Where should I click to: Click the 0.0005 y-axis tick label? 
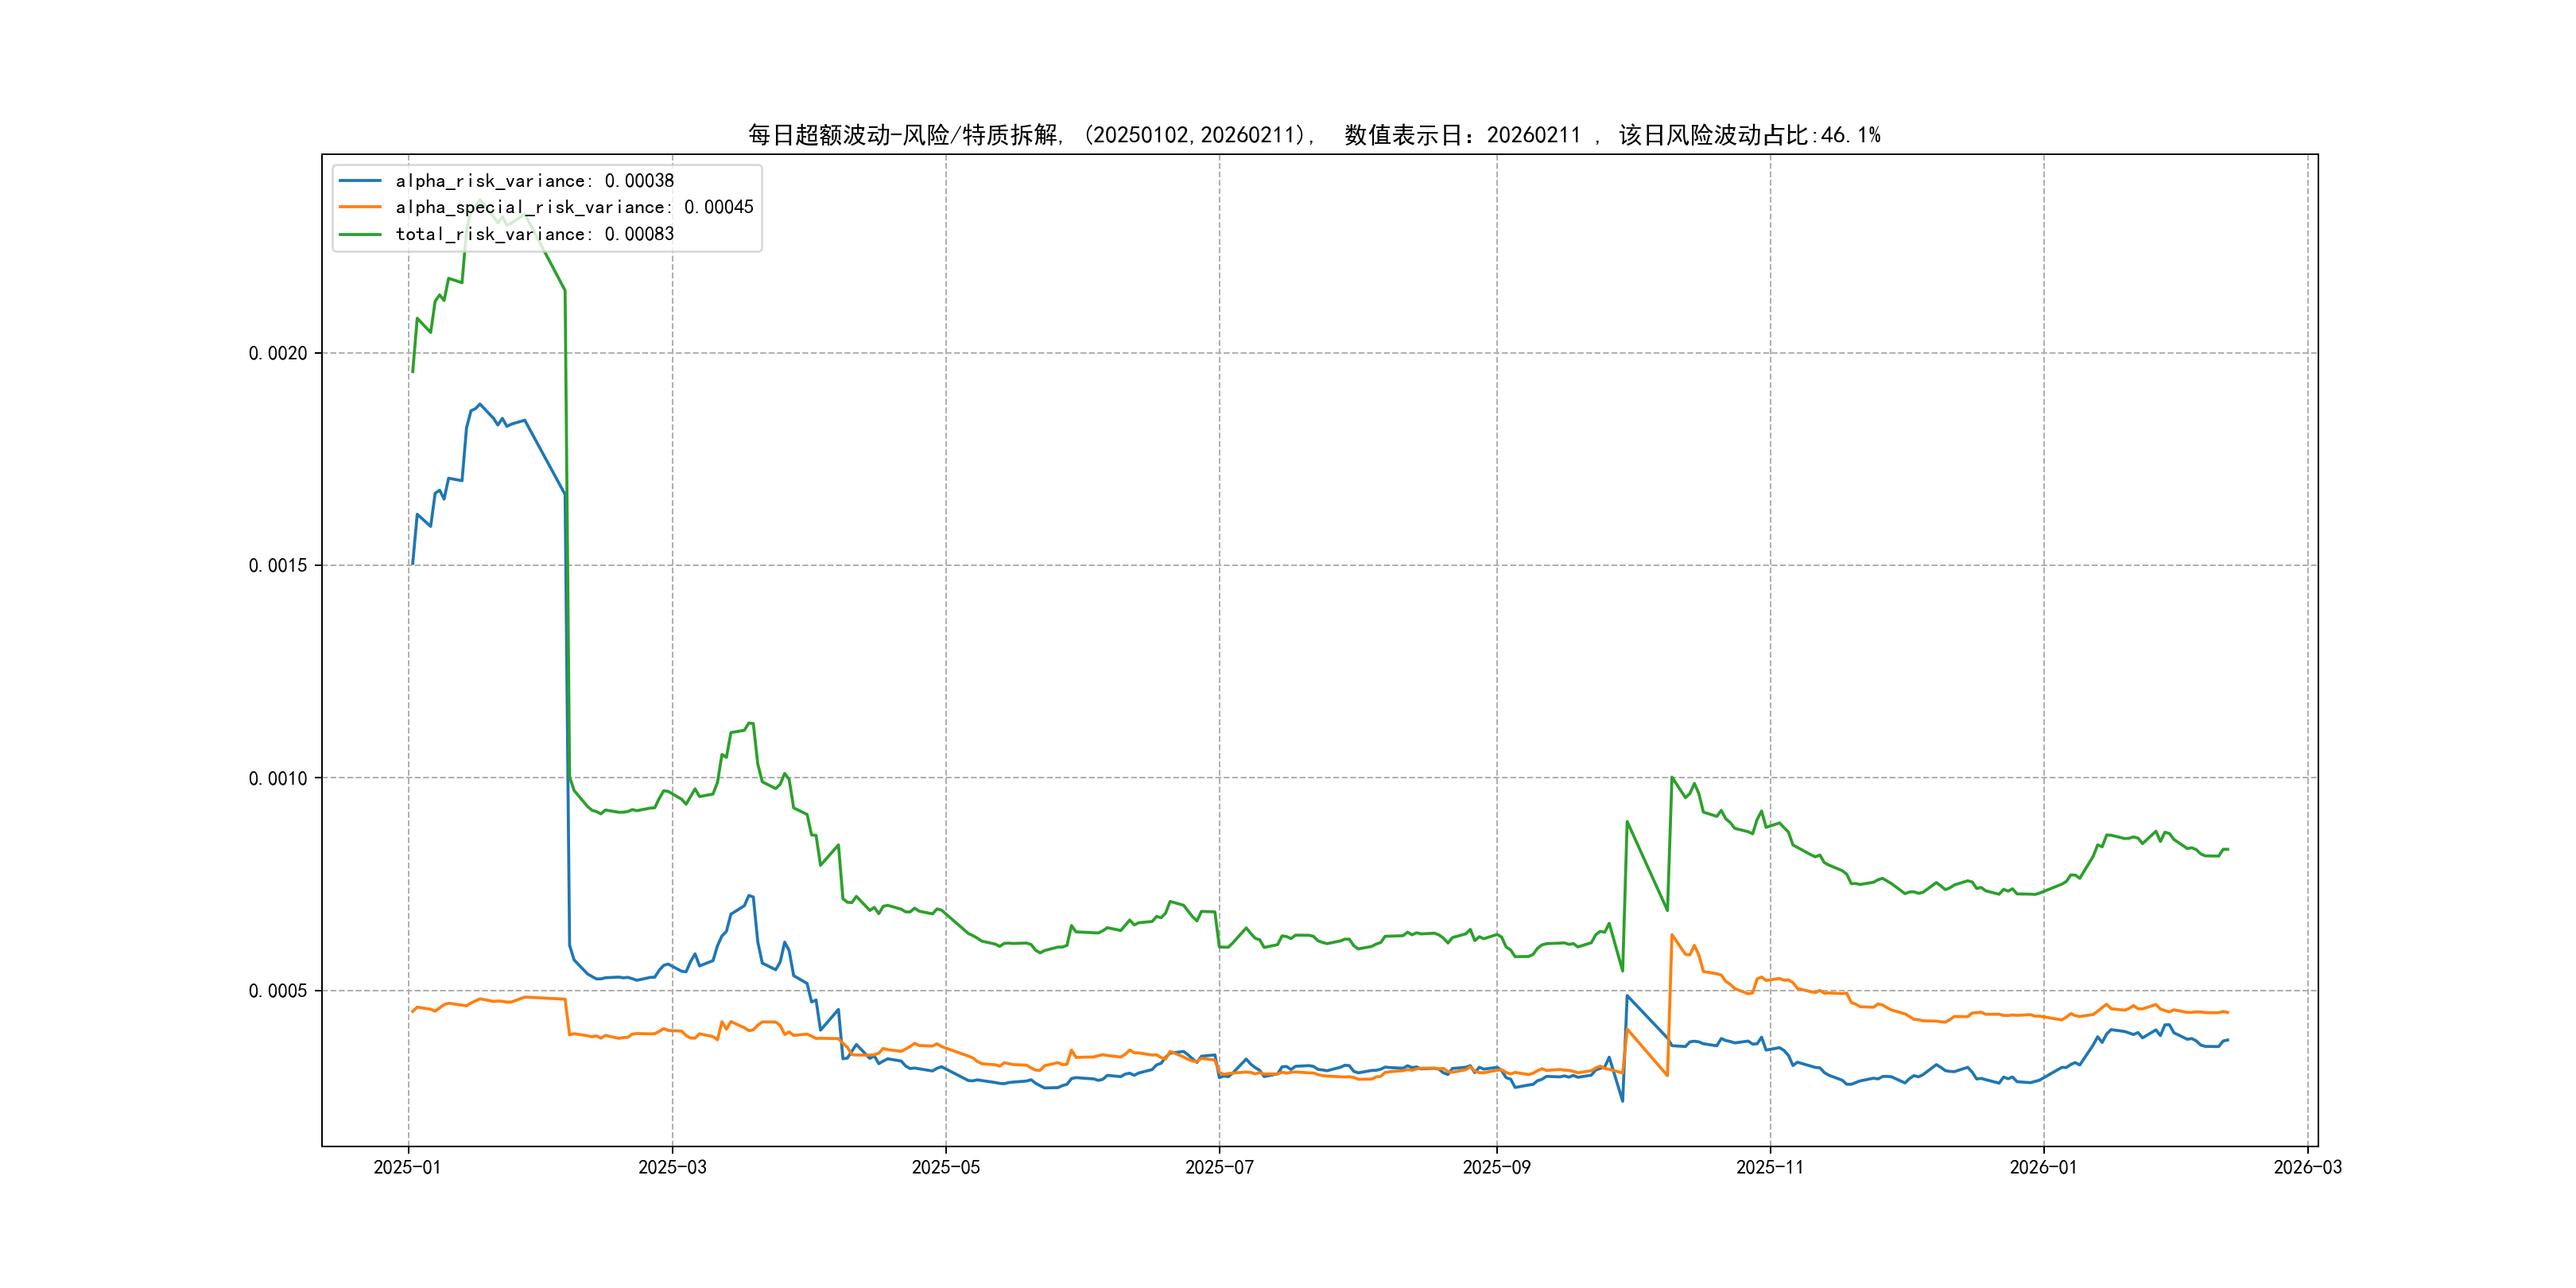[278, 991]
